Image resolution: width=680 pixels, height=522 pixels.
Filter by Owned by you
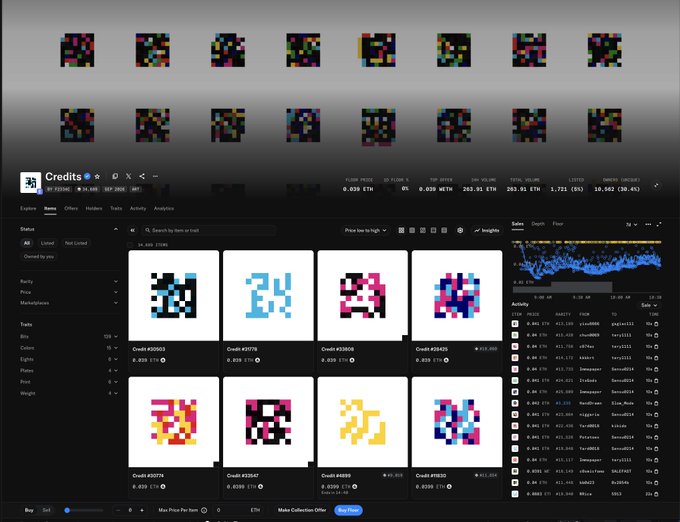[39, 257]
